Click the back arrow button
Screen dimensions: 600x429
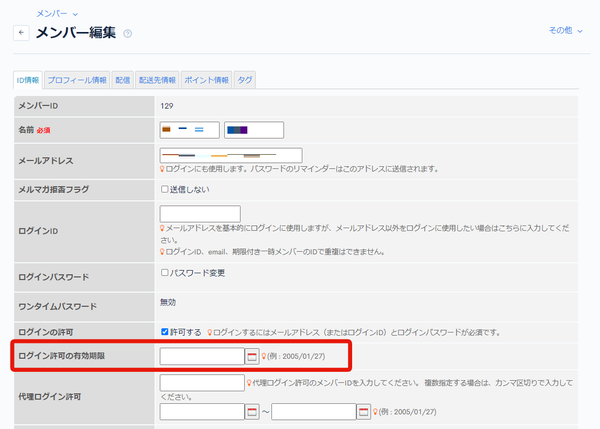pos(21,33)
